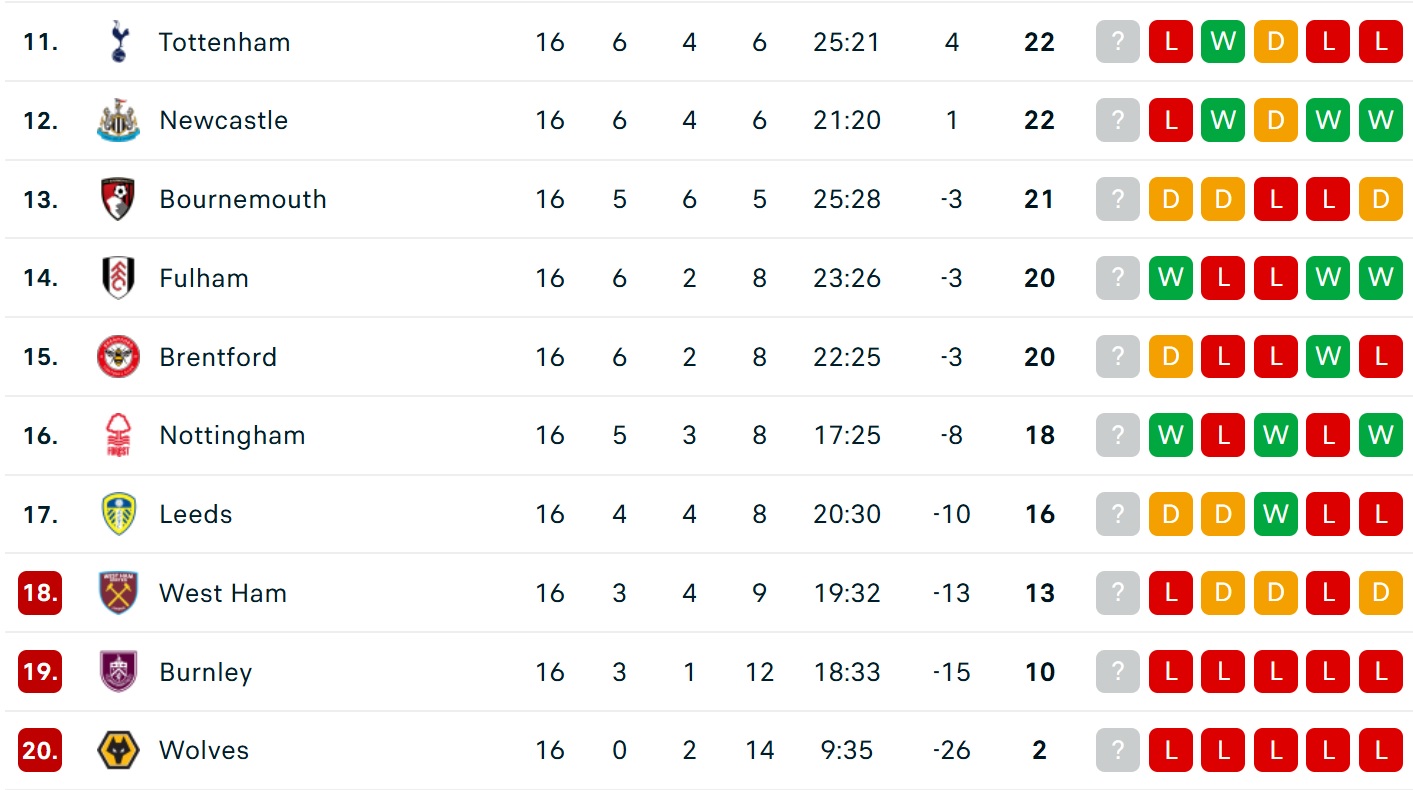Click the West Ham crest
The height and width of the screenshot is (790, 1413).
119,593
